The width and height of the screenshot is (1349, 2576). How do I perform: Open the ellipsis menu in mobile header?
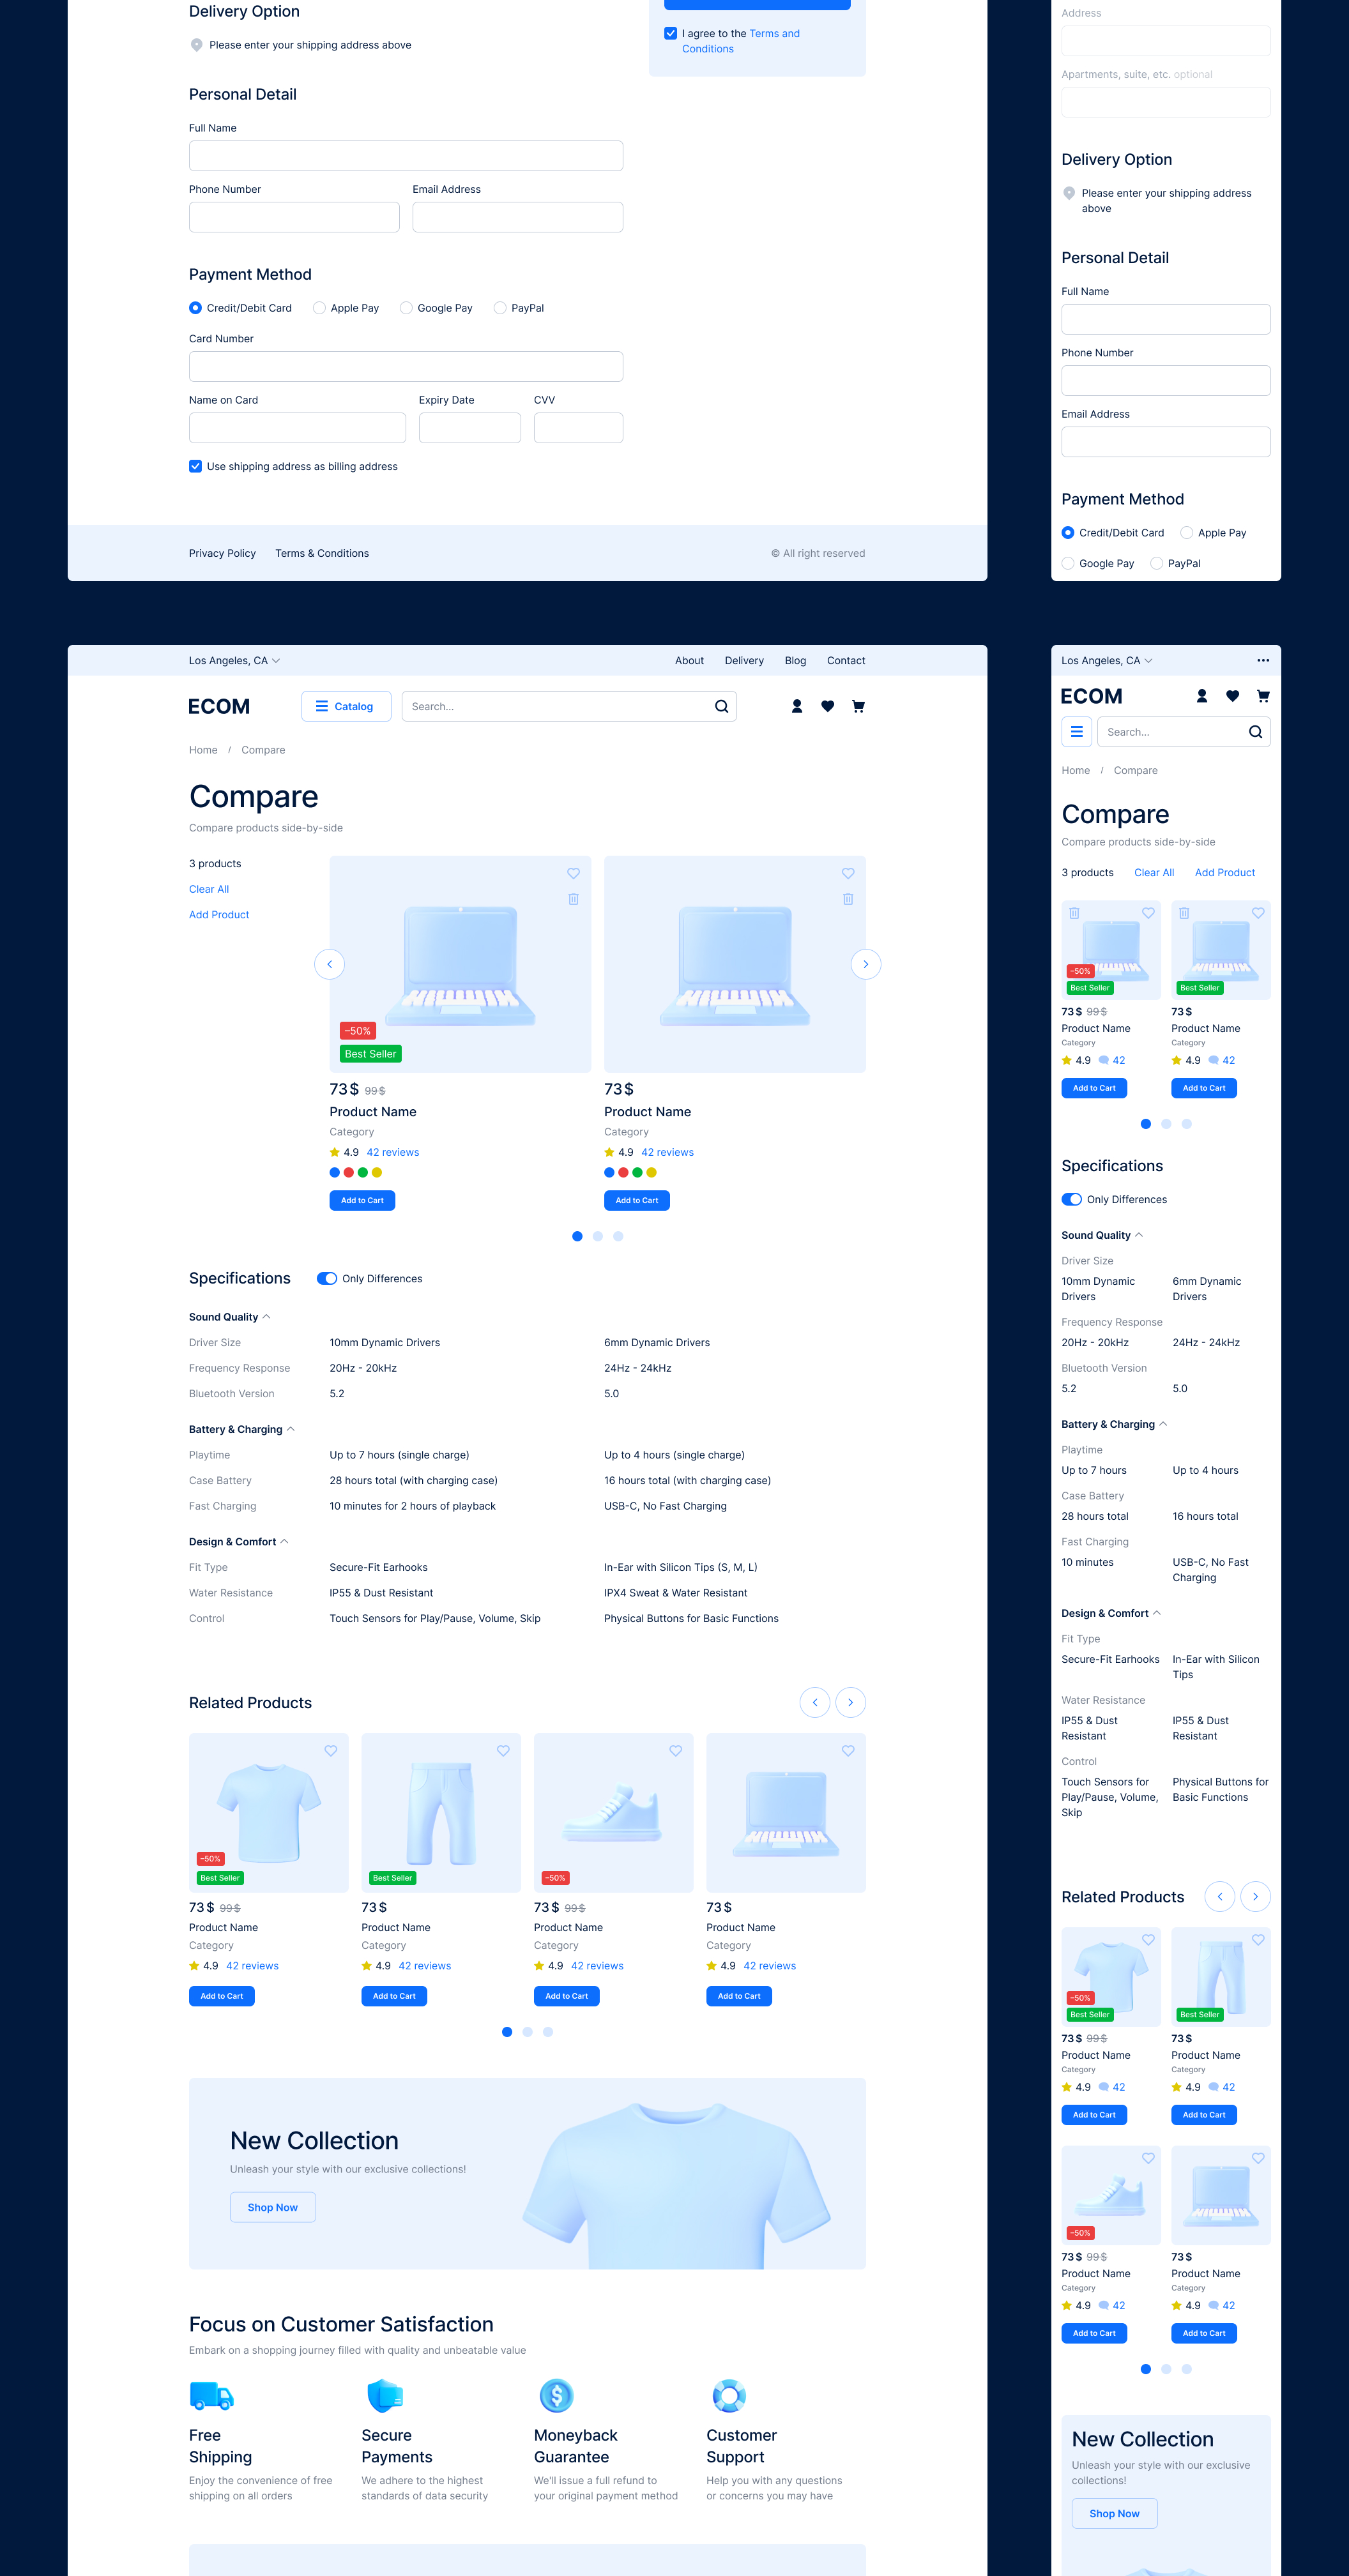[1263, 660]
